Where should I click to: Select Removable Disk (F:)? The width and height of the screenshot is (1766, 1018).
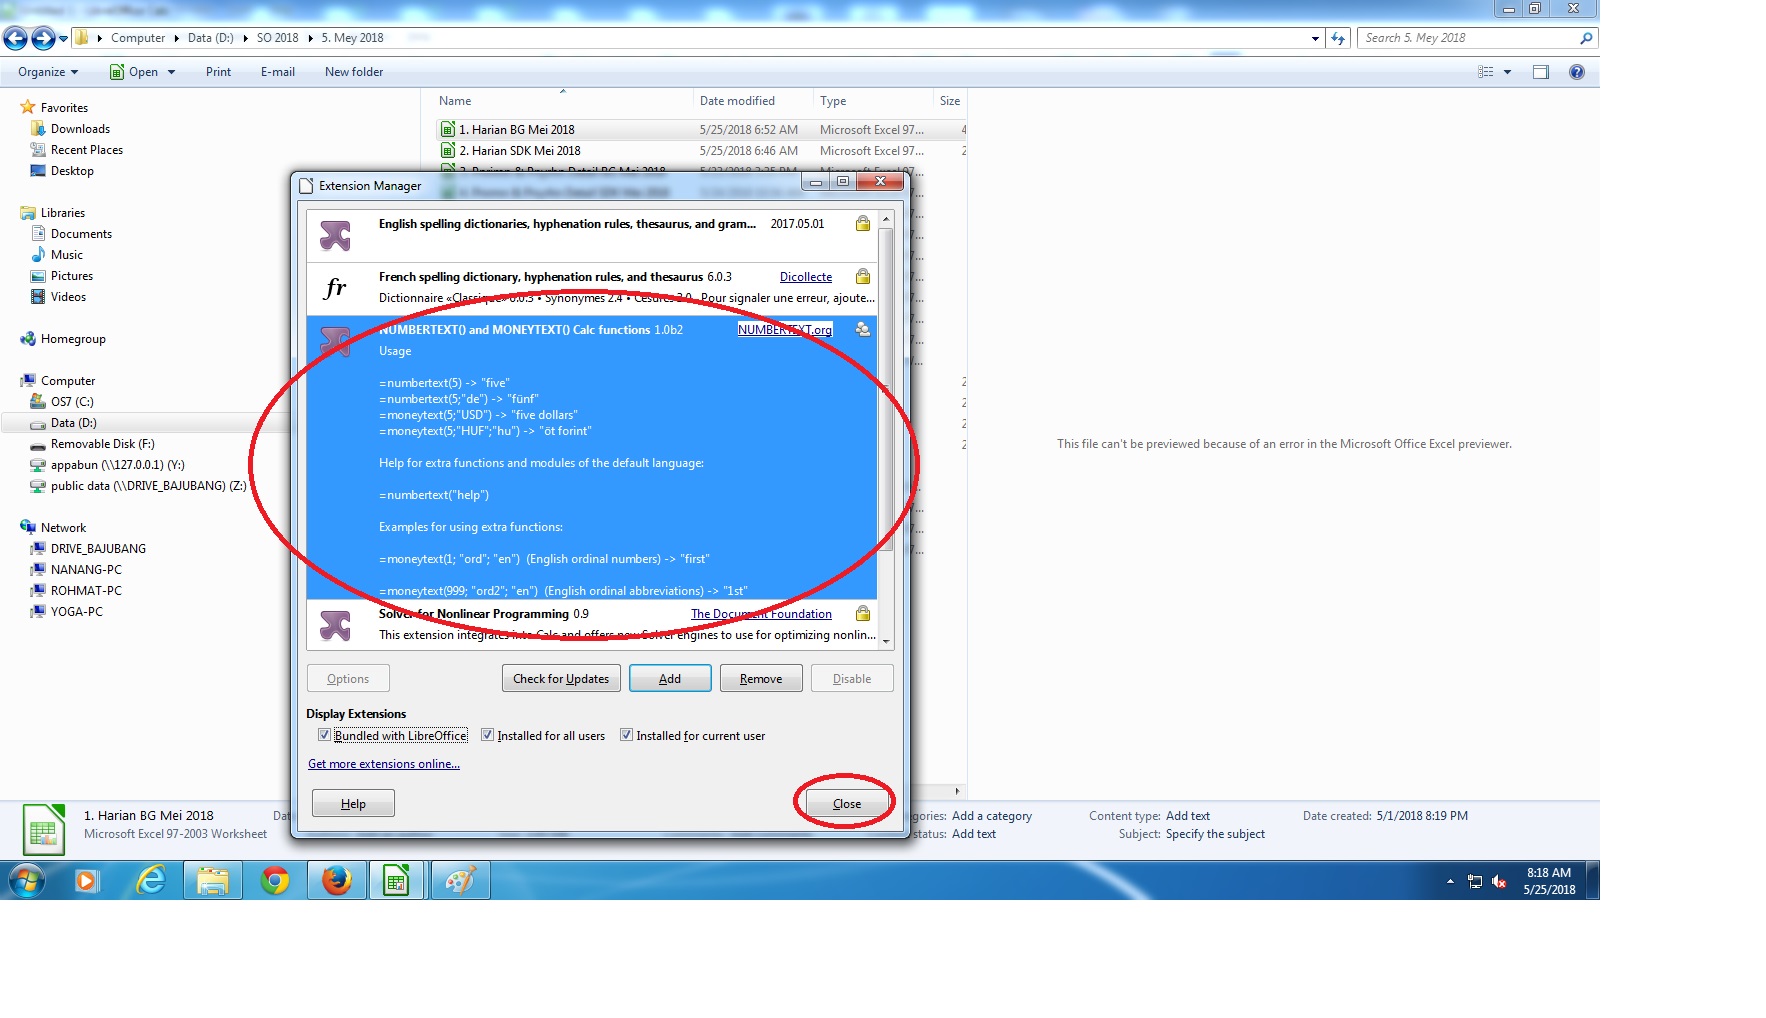tap(102, 444)
